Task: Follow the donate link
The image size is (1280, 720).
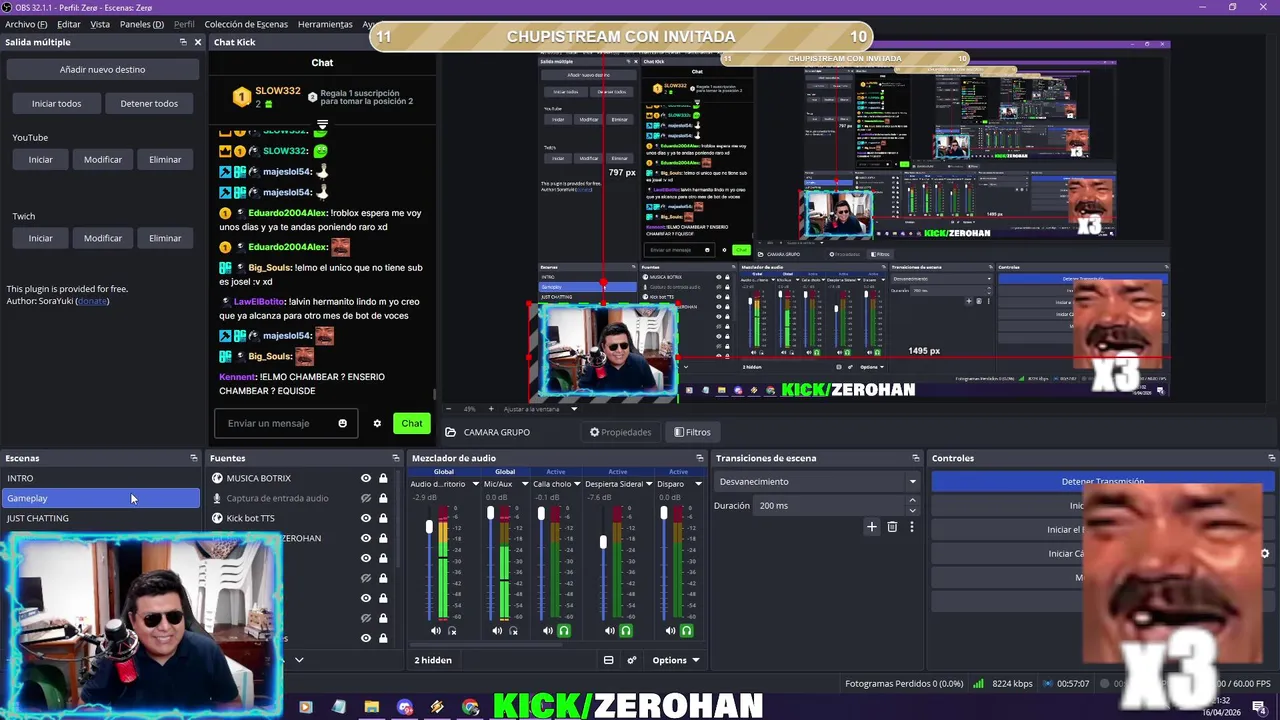Action: pyautogui.click(x=92, y=301)
